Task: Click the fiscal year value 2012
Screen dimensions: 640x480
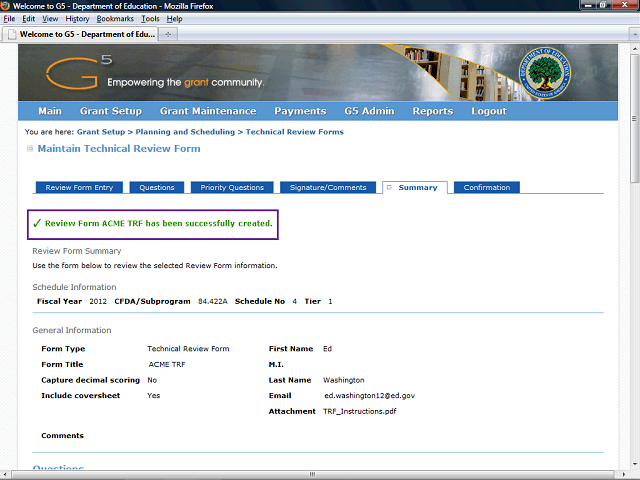Action: coord(98,301)
